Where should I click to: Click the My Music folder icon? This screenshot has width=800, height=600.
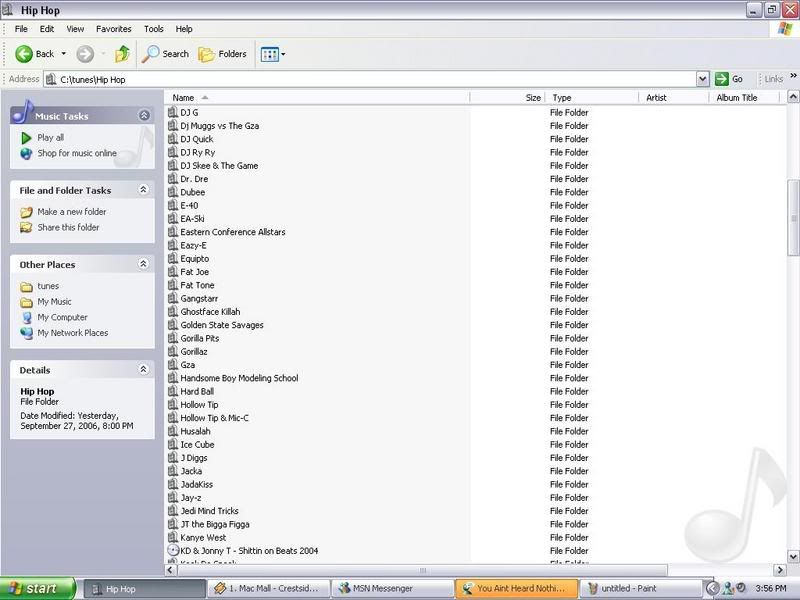(x=26, y=303)
